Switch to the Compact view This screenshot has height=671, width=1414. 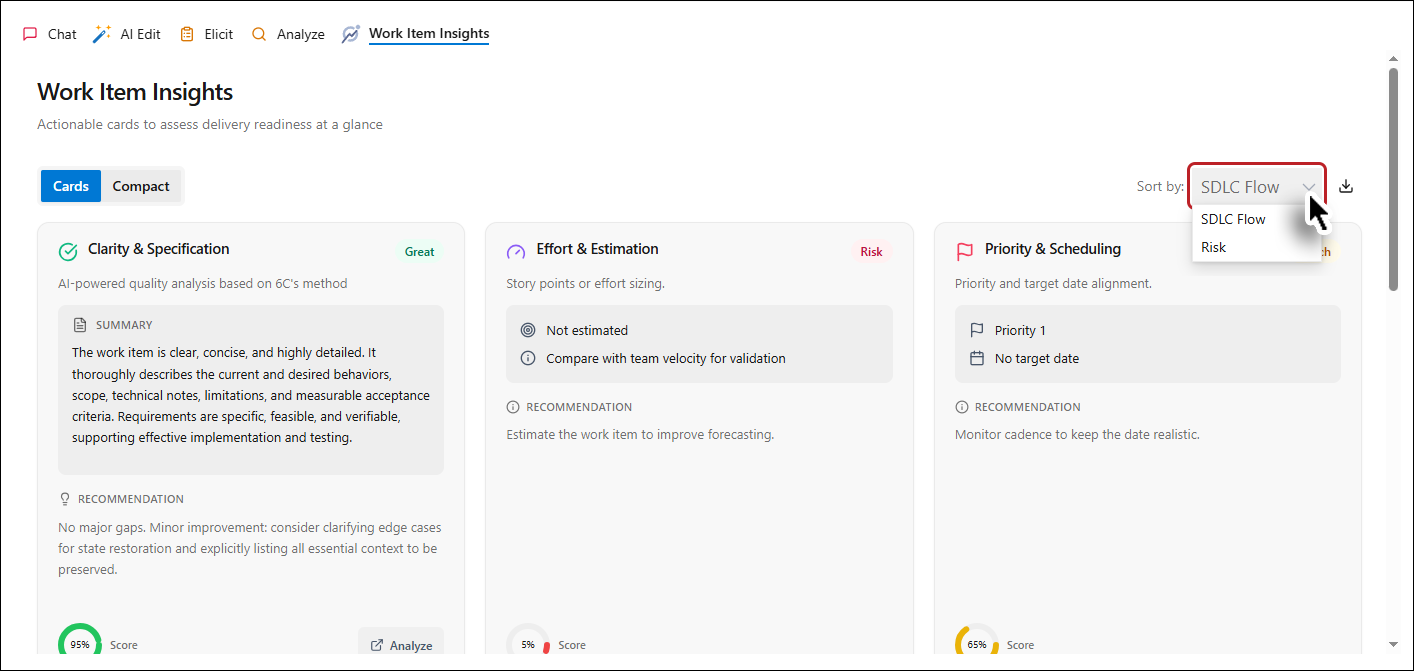coord(141,186)
